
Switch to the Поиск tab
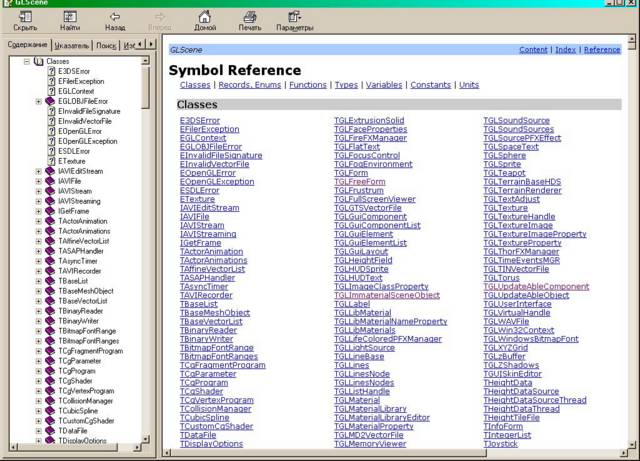point(106,46)
